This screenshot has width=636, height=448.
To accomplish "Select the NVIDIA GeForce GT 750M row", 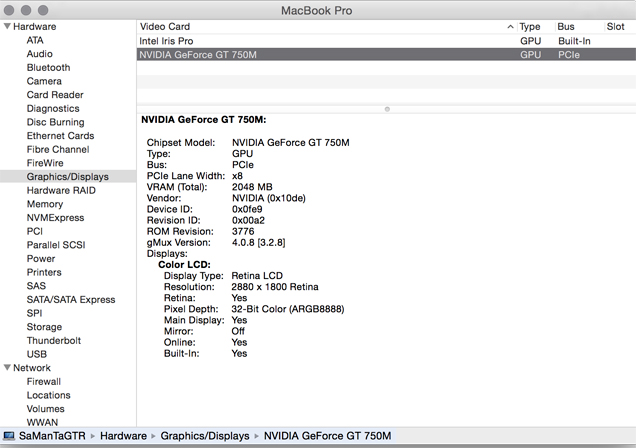I will coord(386,55).
